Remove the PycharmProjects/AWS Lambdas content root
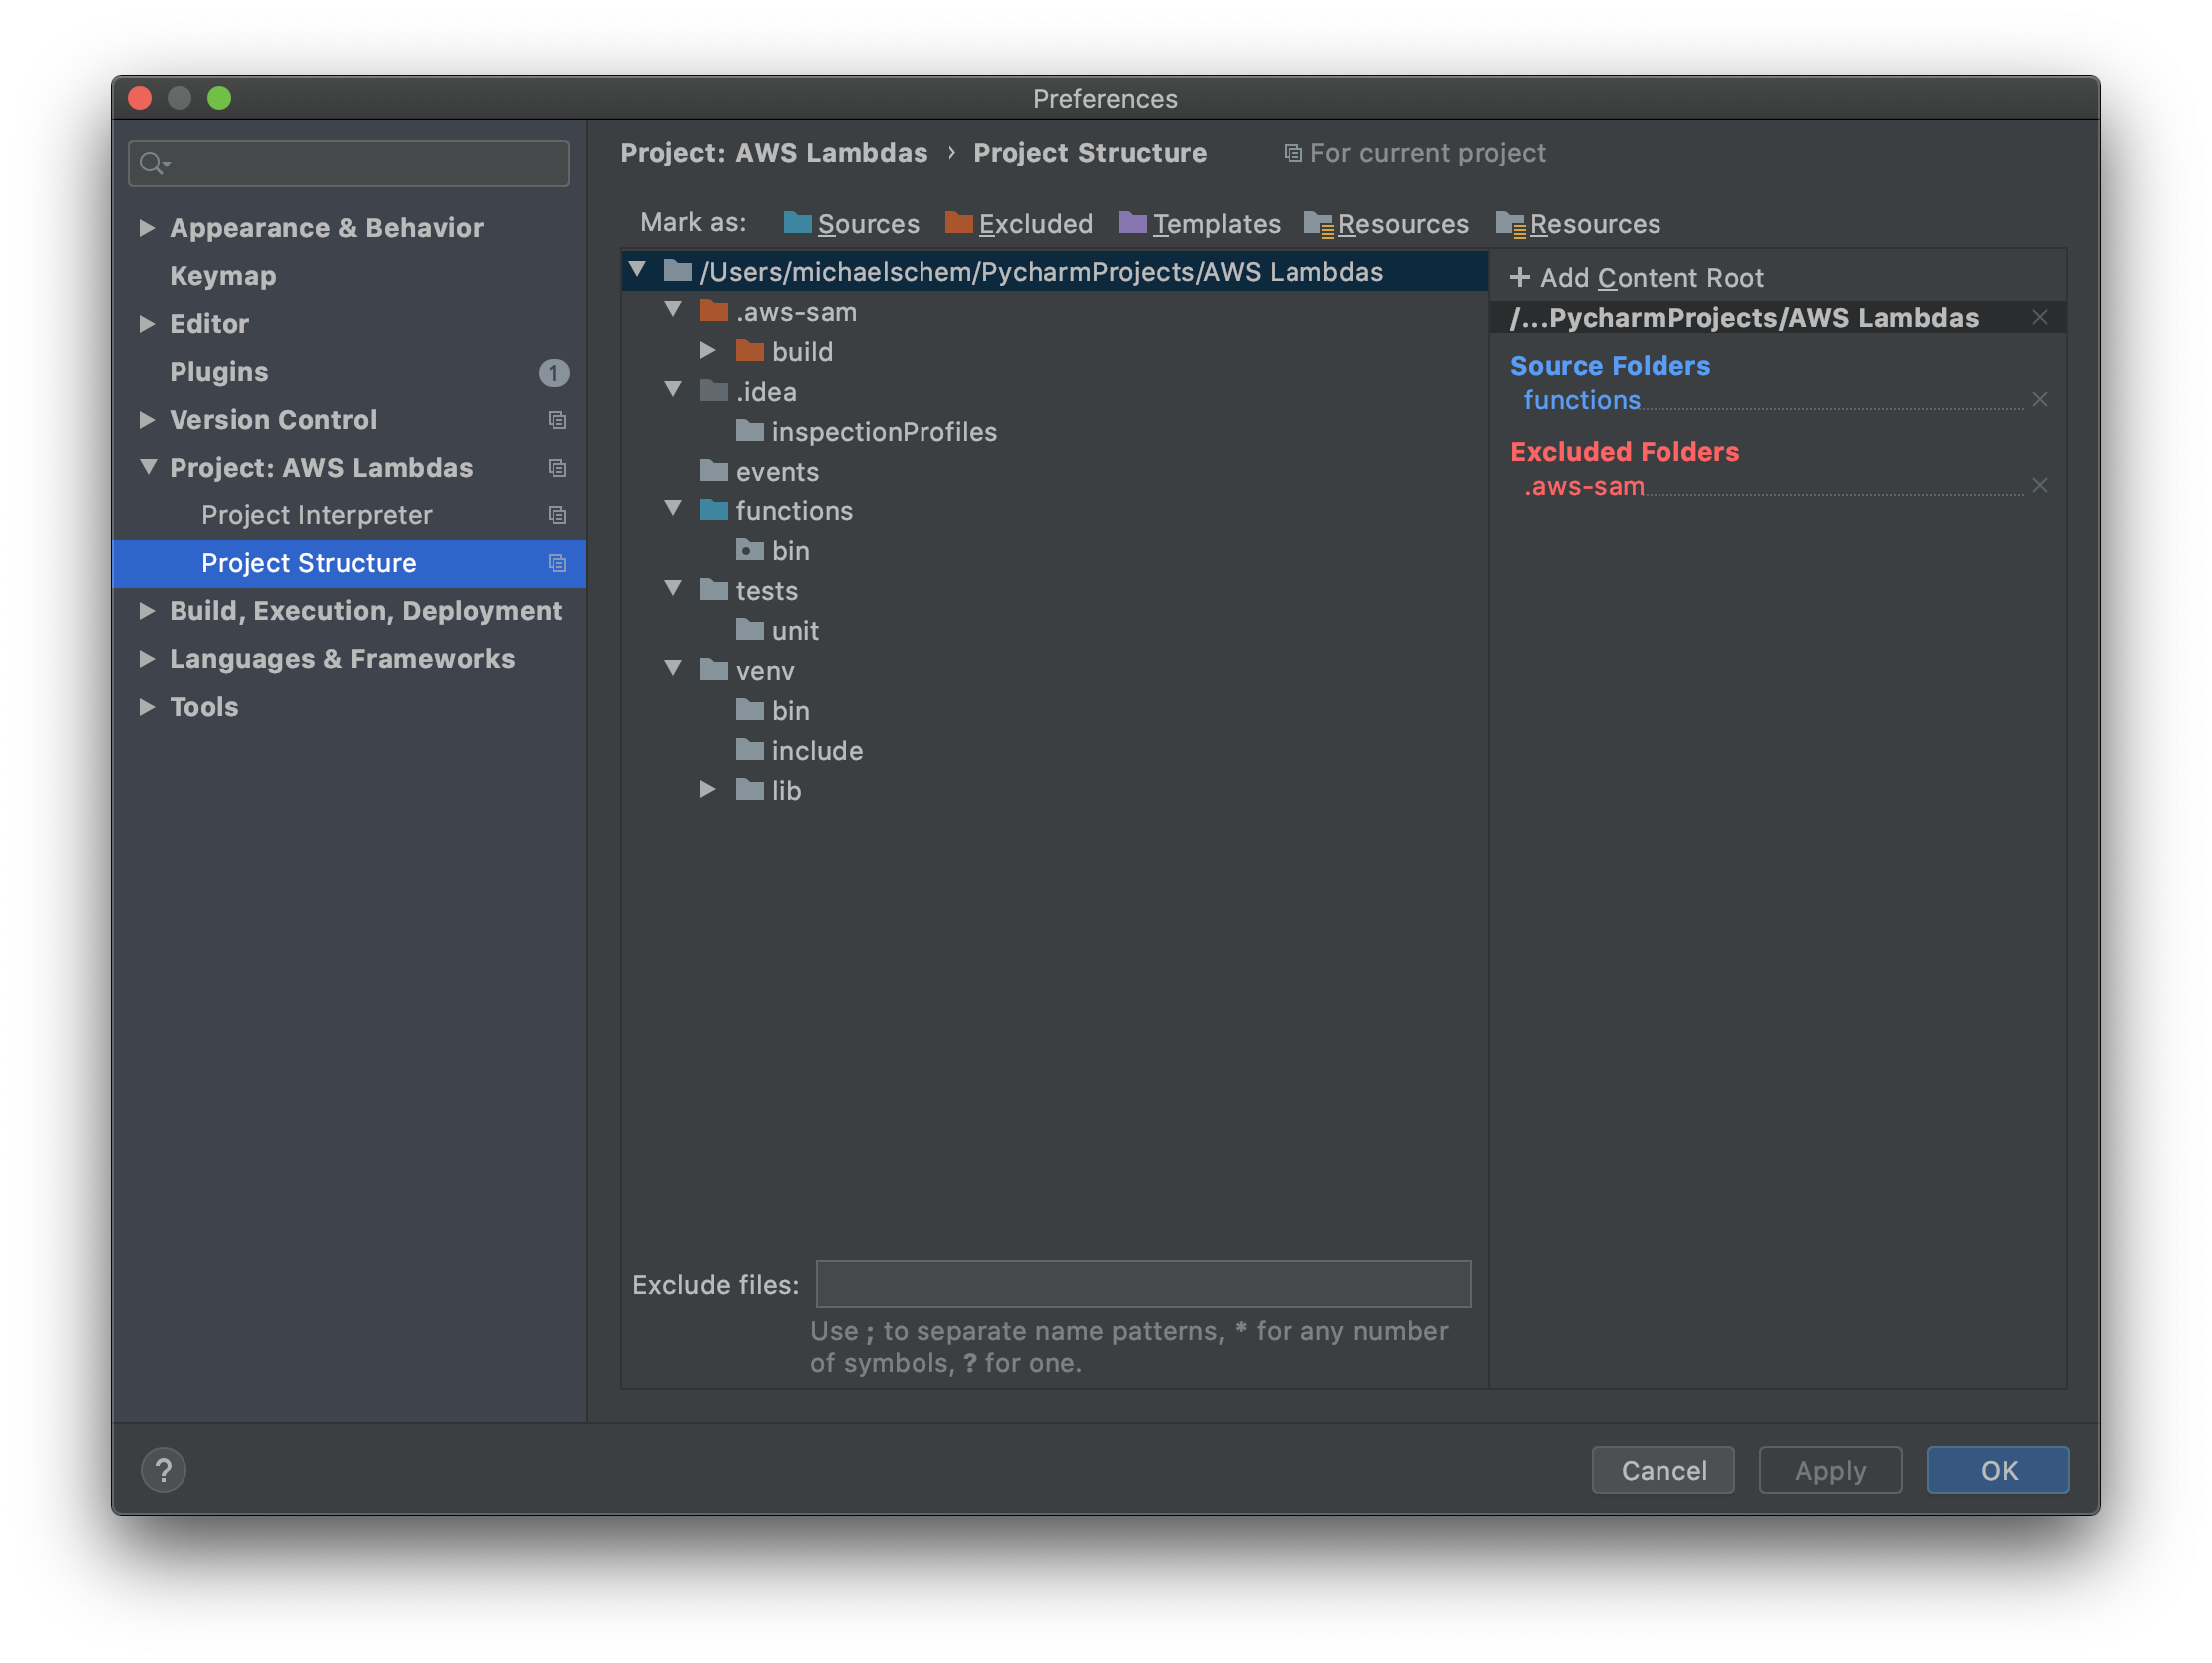This screenshot has width=2212, height=1663. tap(2041, 317)
